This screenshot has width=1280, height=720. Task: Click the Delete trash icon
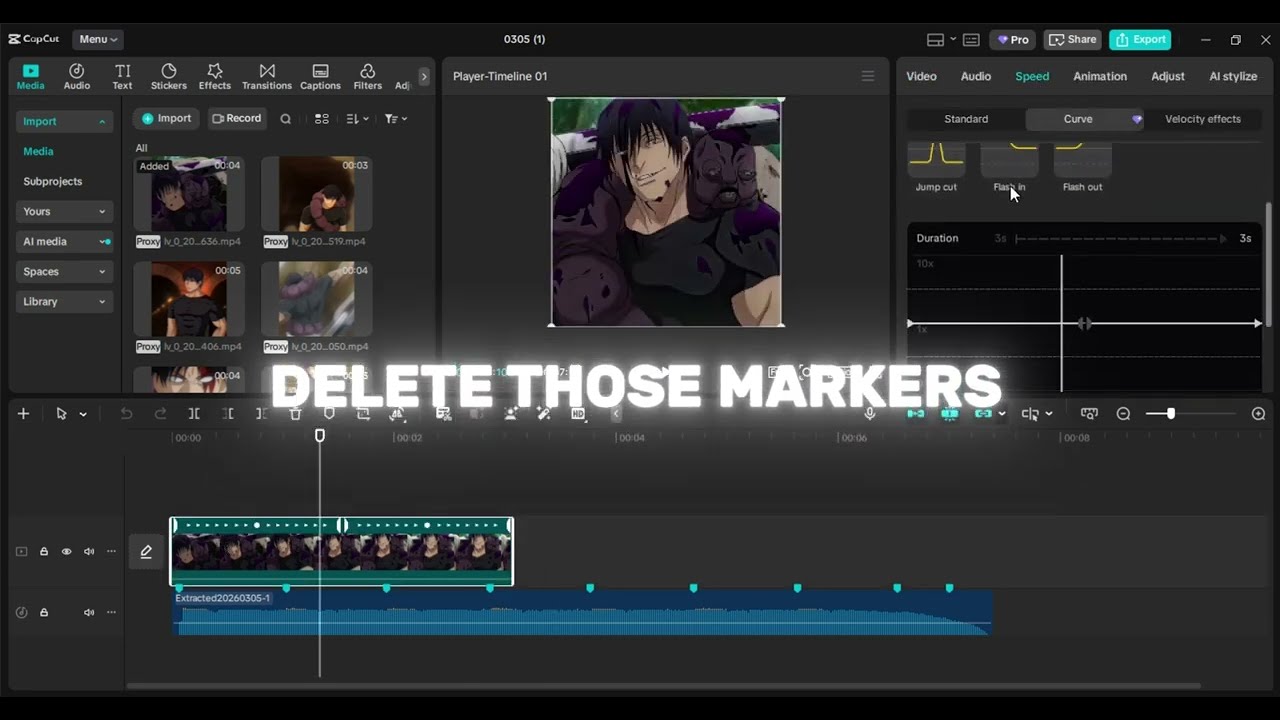(x=295, y=414)
